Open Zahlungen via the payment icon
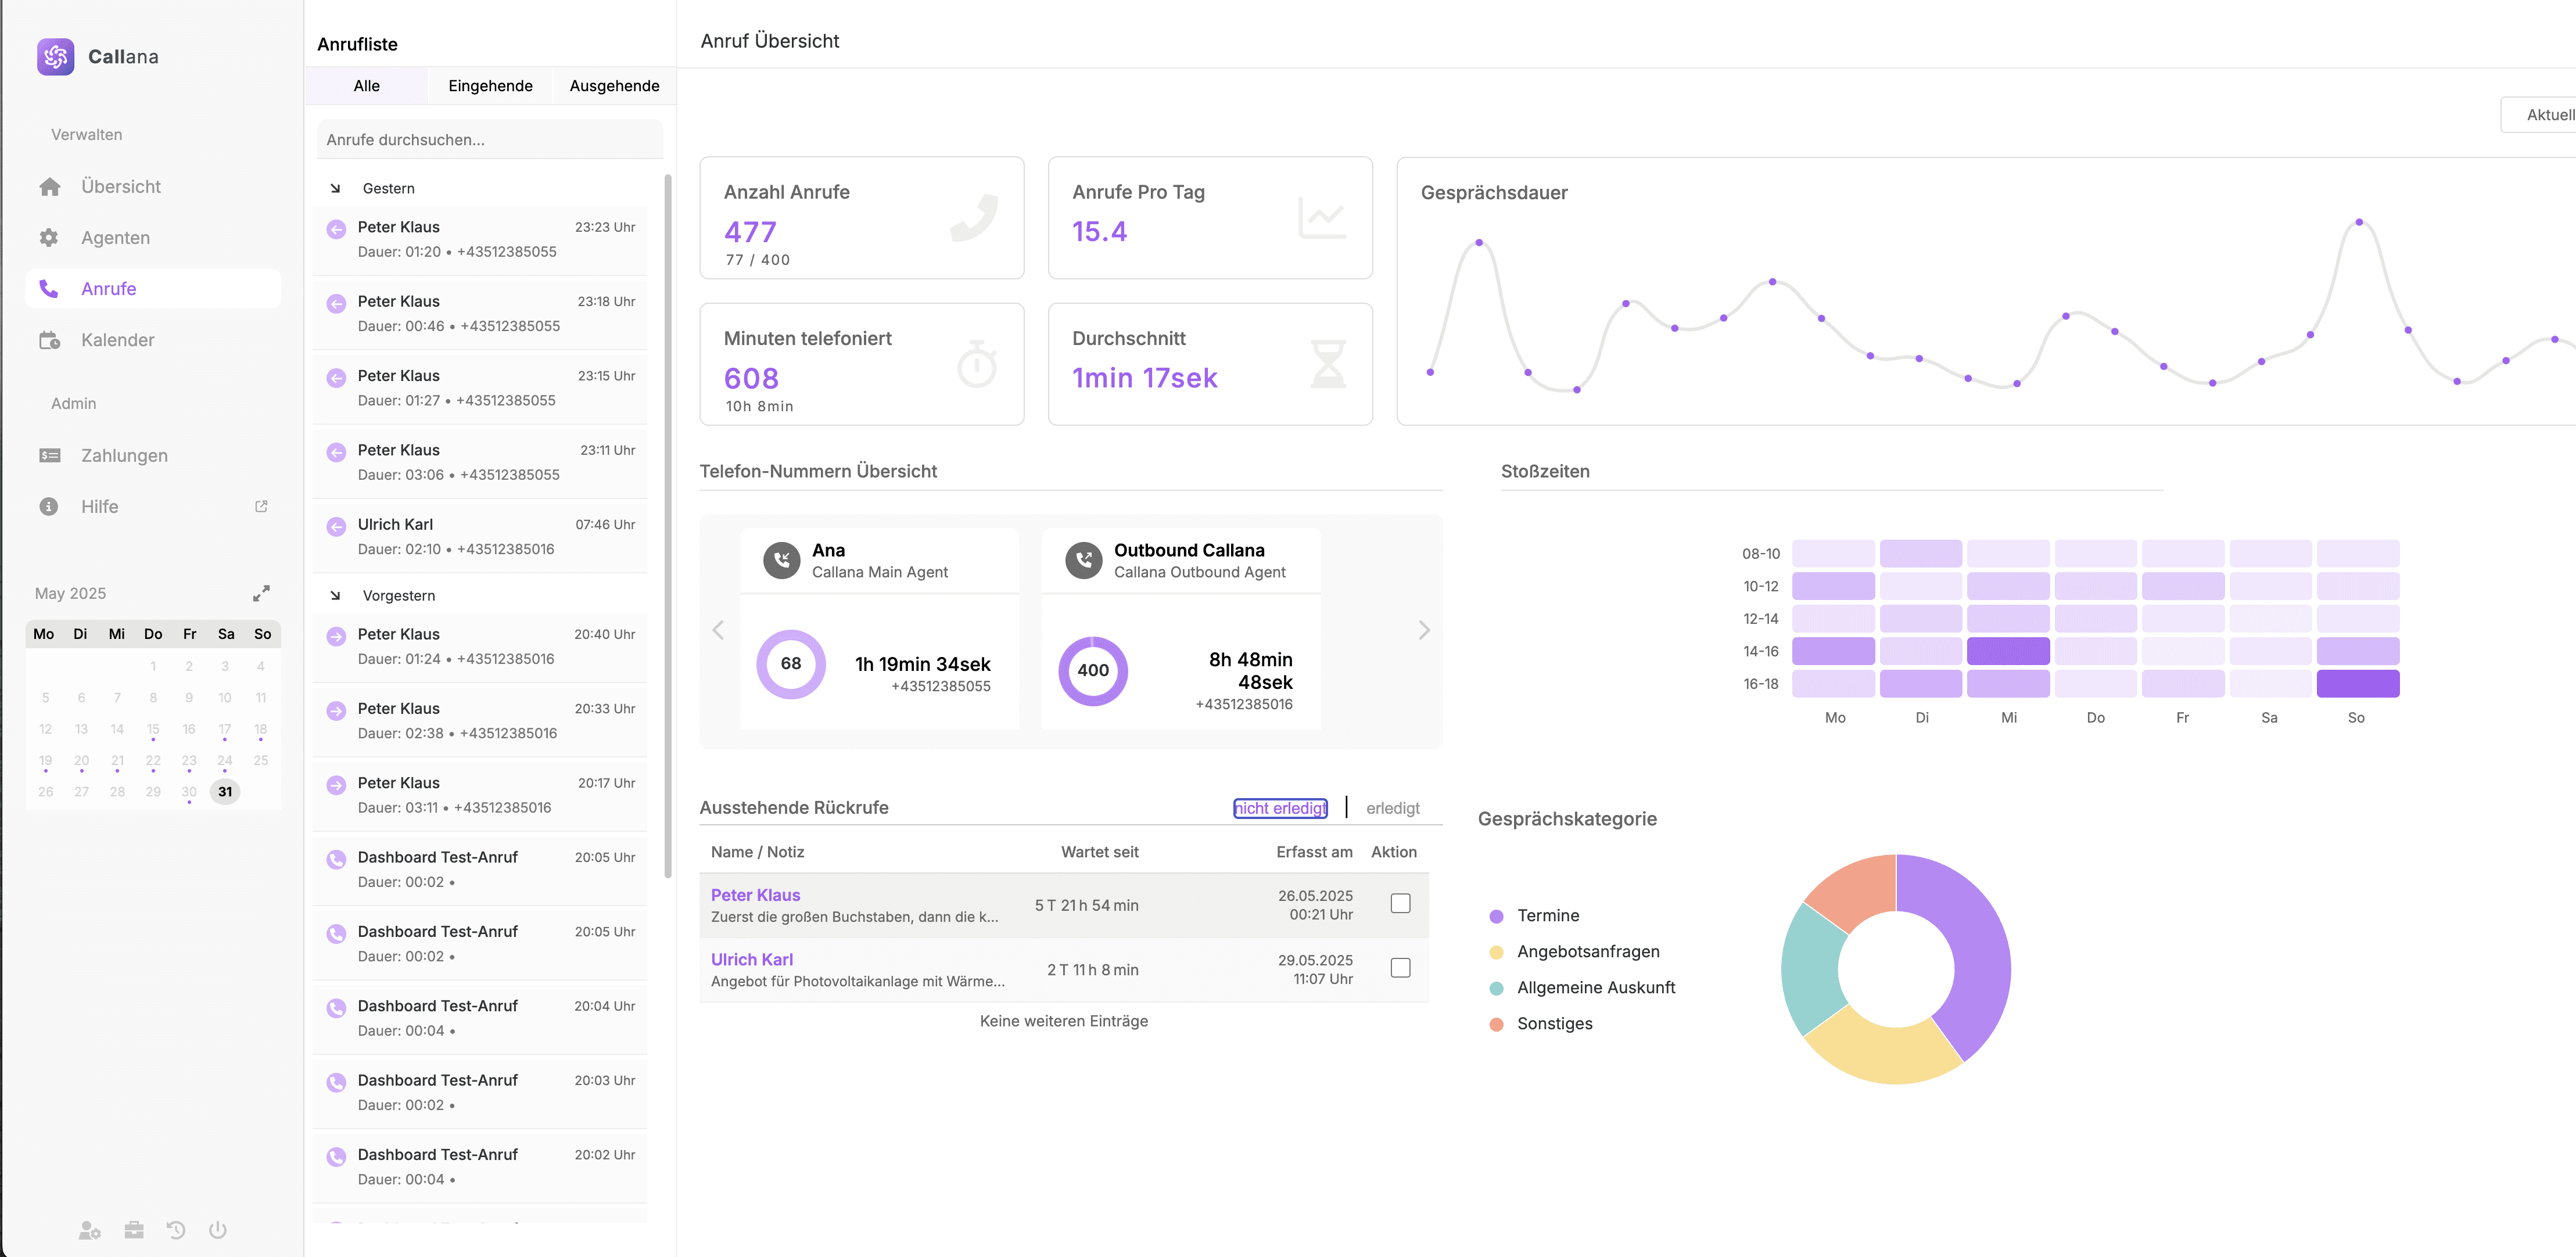Viewport: 2576px width, 1257px height. click(50, 456)
